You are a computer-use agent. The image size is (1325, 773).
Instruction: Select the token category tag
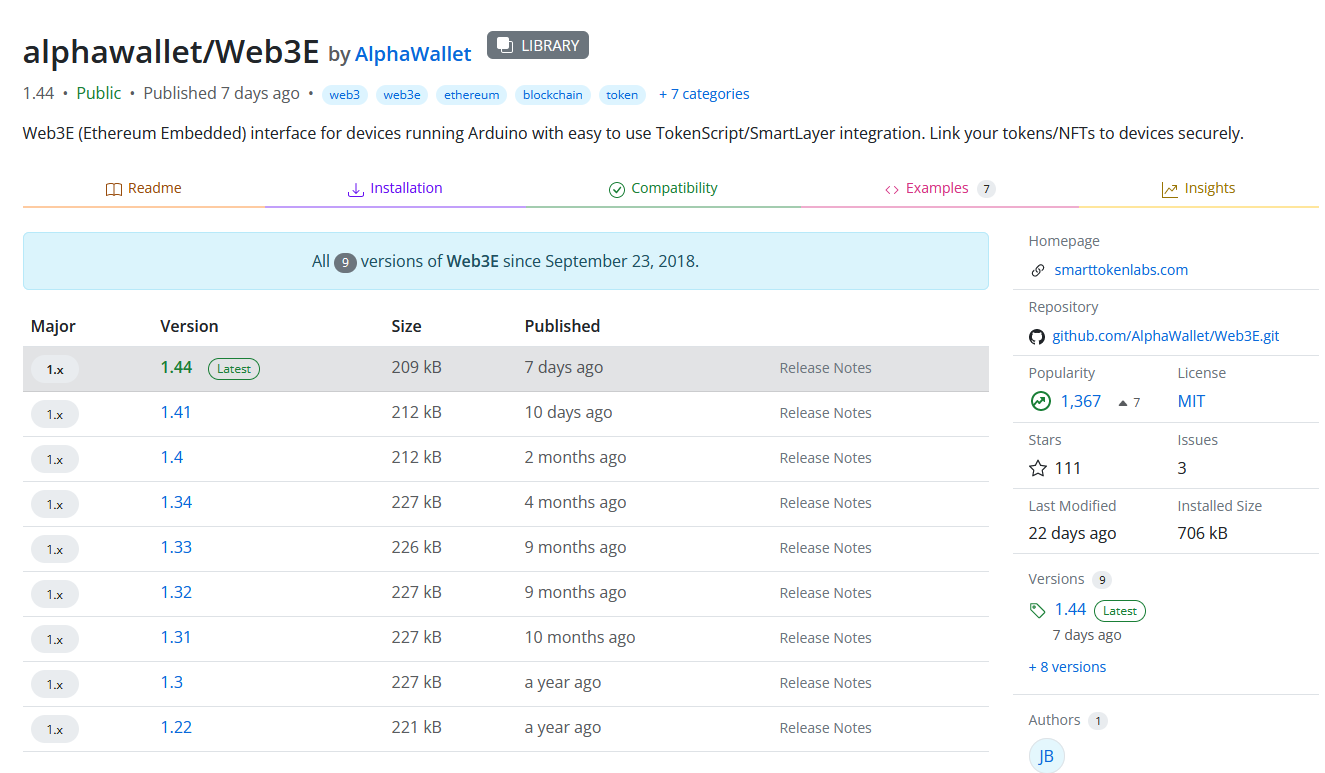pos(622,95)
